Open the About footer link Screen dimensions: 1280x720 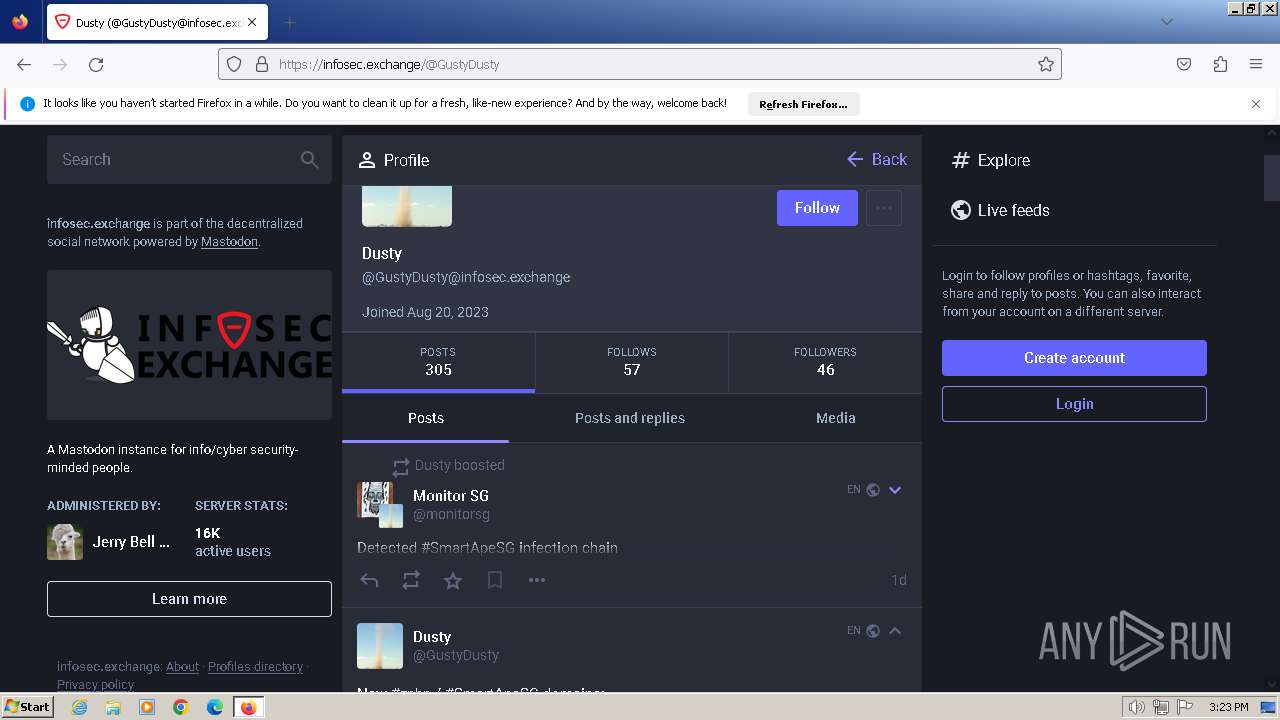pos(182,667)
